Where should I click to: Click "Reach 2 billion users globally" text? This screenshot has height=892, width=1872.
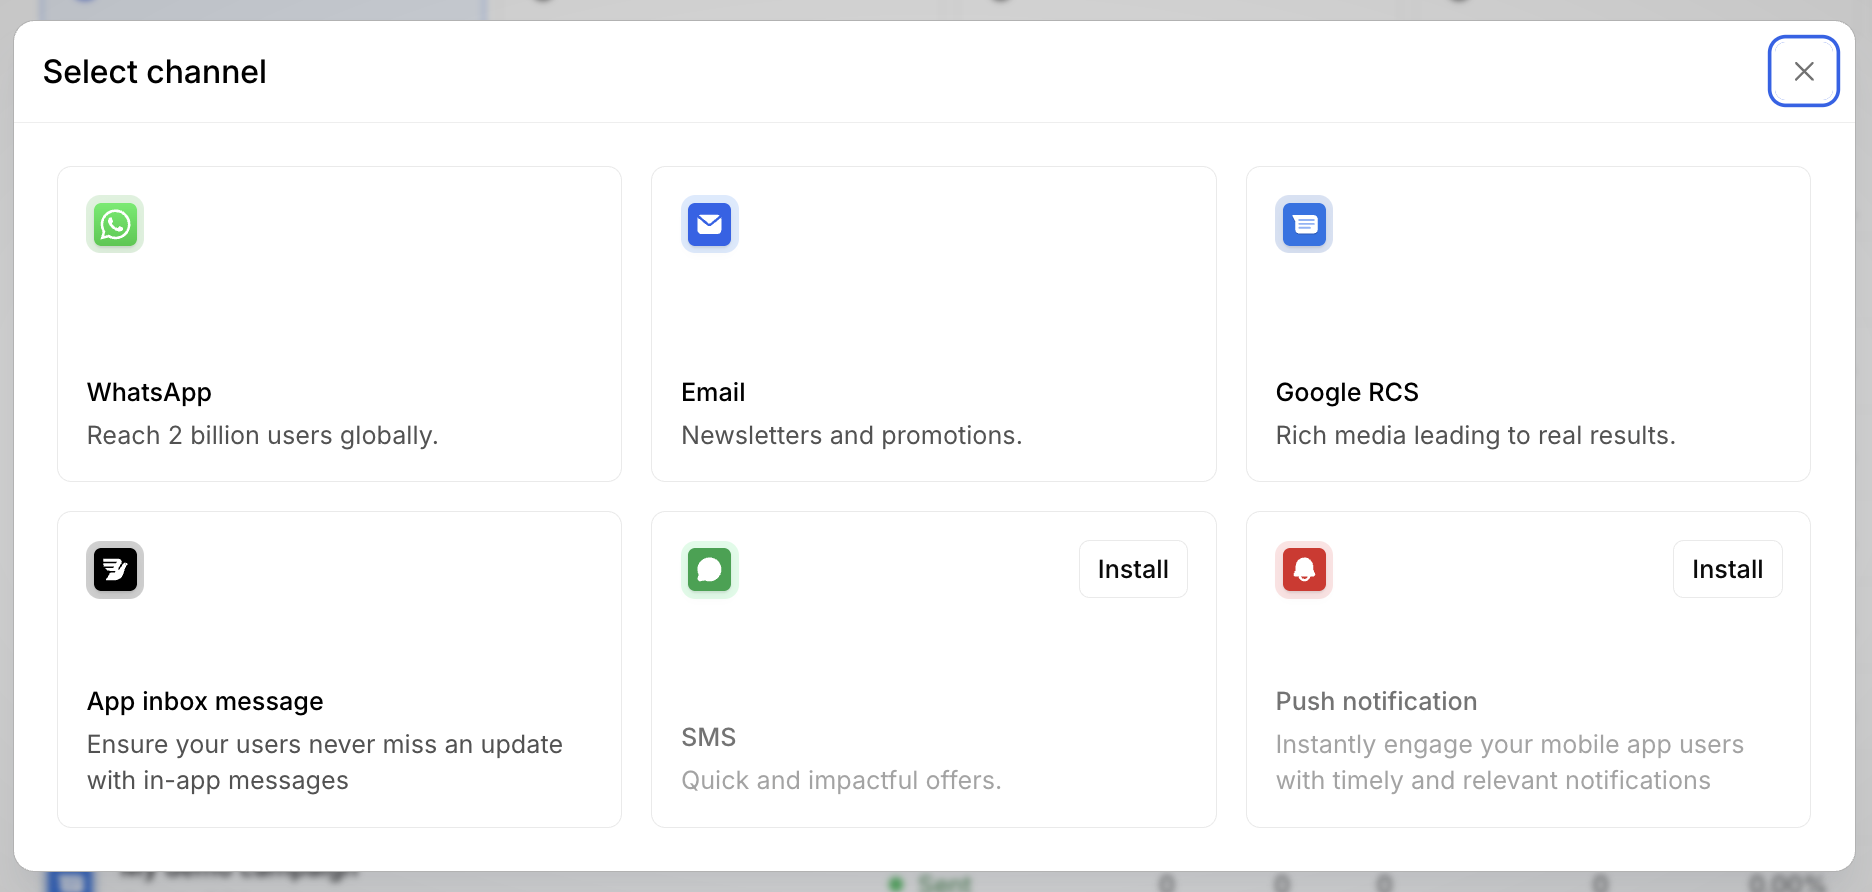[262, 435]
